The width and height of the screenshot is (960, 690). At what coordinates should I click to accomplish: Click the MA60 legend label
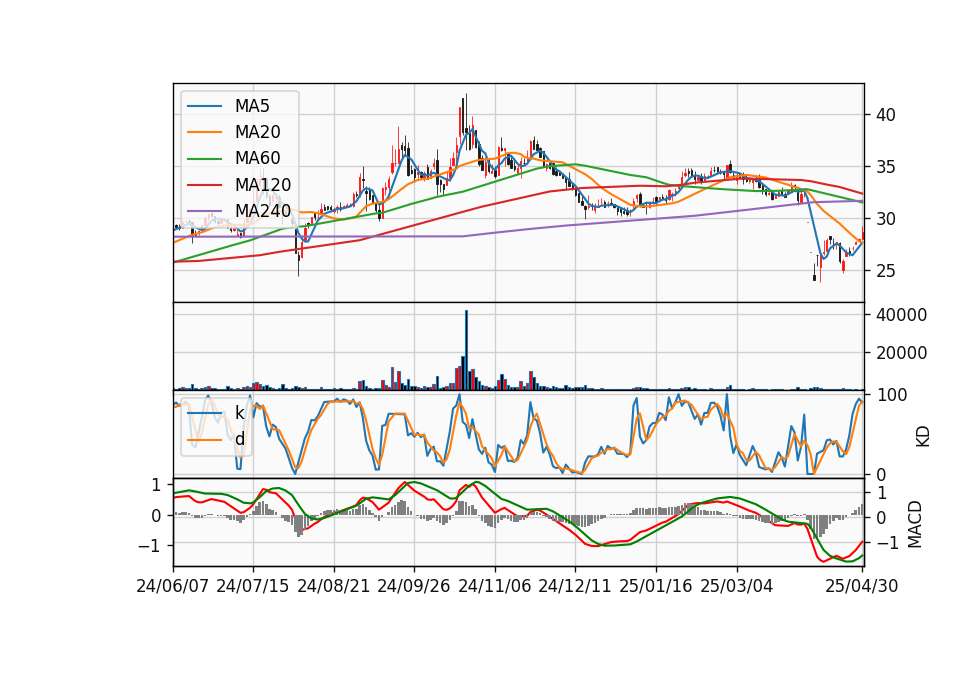click(257, 159)
